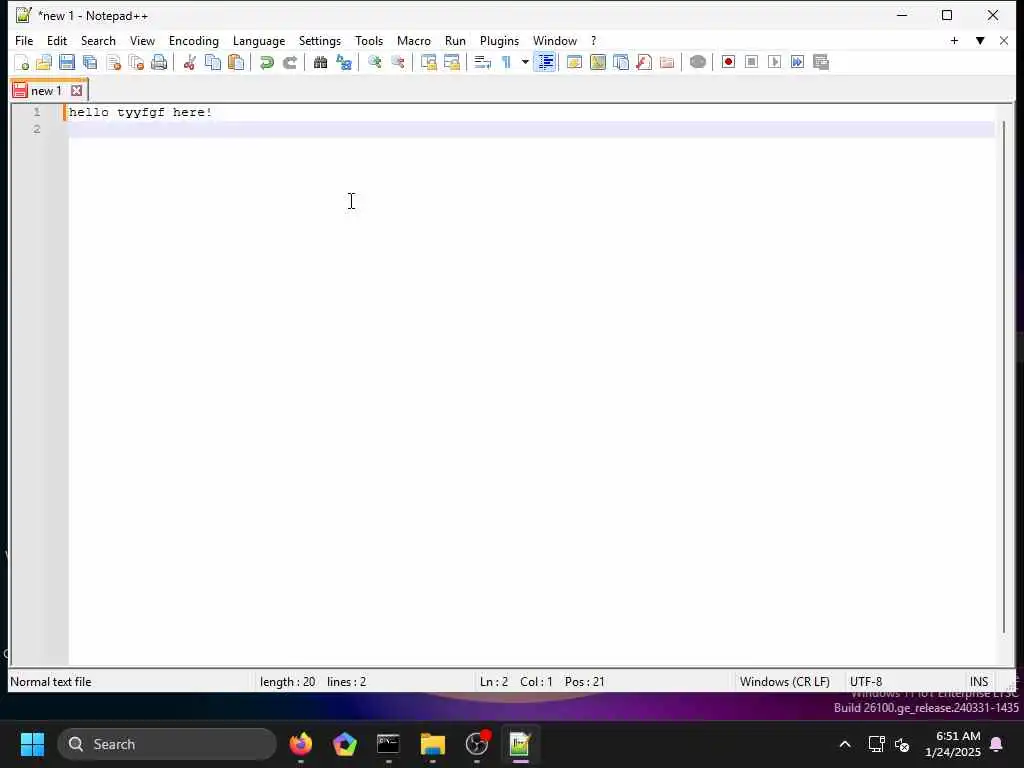The height and width of the screenshot is (768, 1024).
Task: Open the Search menu
Action: pyautogui.click(x=98, y=40)
